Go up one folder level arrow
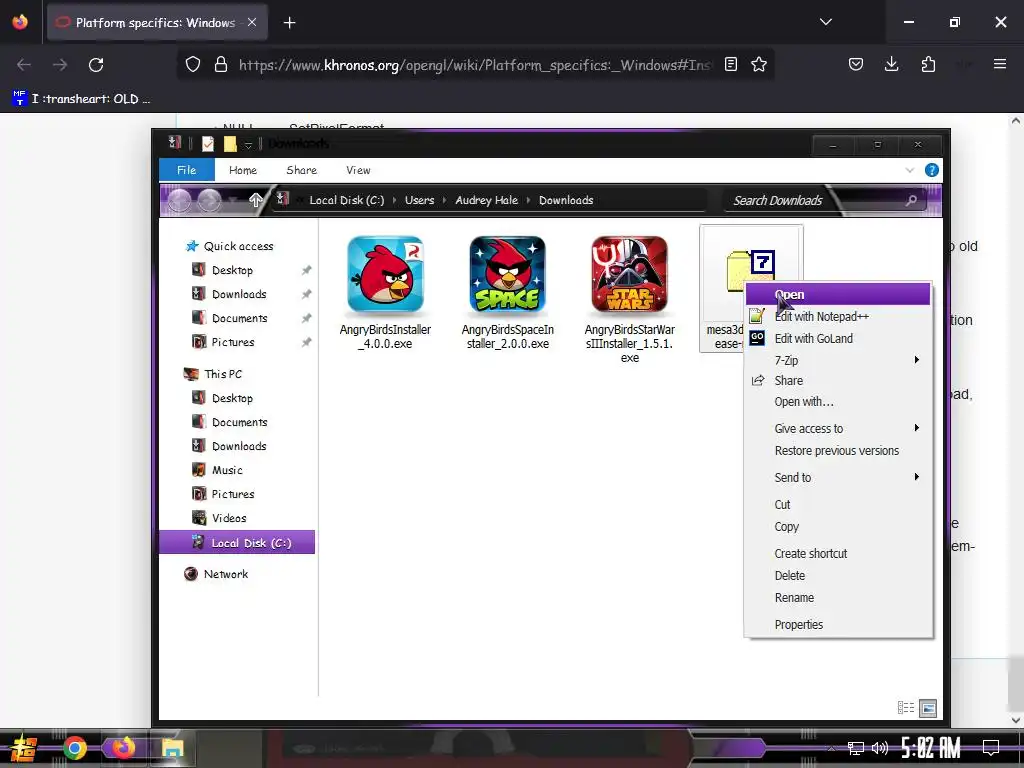 click(255, 200)
